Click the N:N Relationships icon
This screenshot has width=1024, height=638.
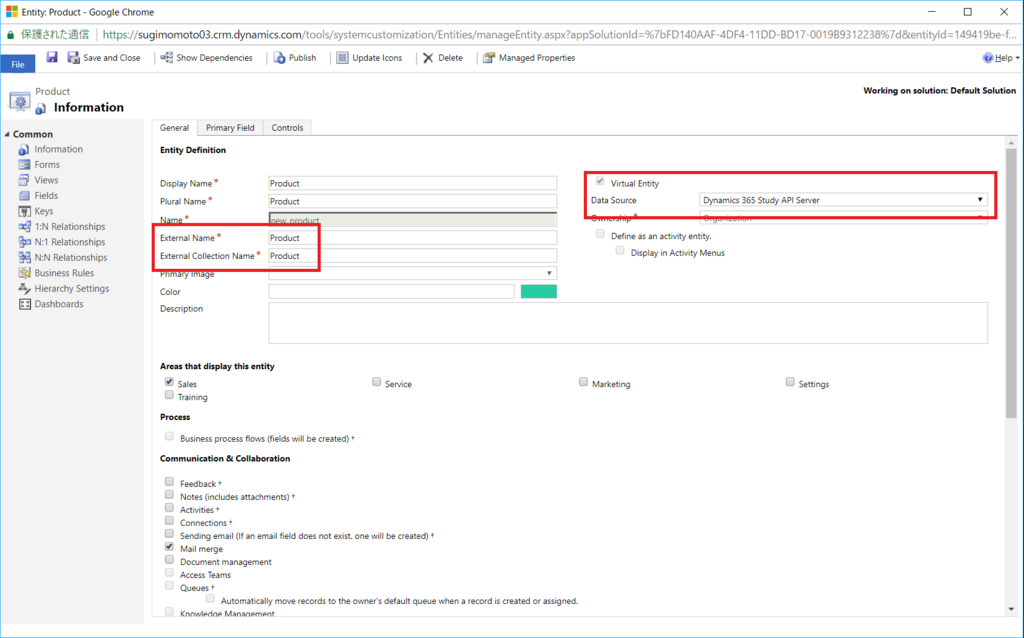(24, 257)
